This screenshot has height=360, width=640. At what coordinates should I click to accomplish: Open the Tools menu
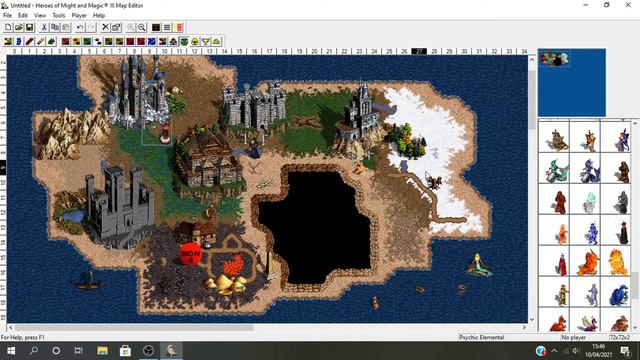[x=58, y=15]
